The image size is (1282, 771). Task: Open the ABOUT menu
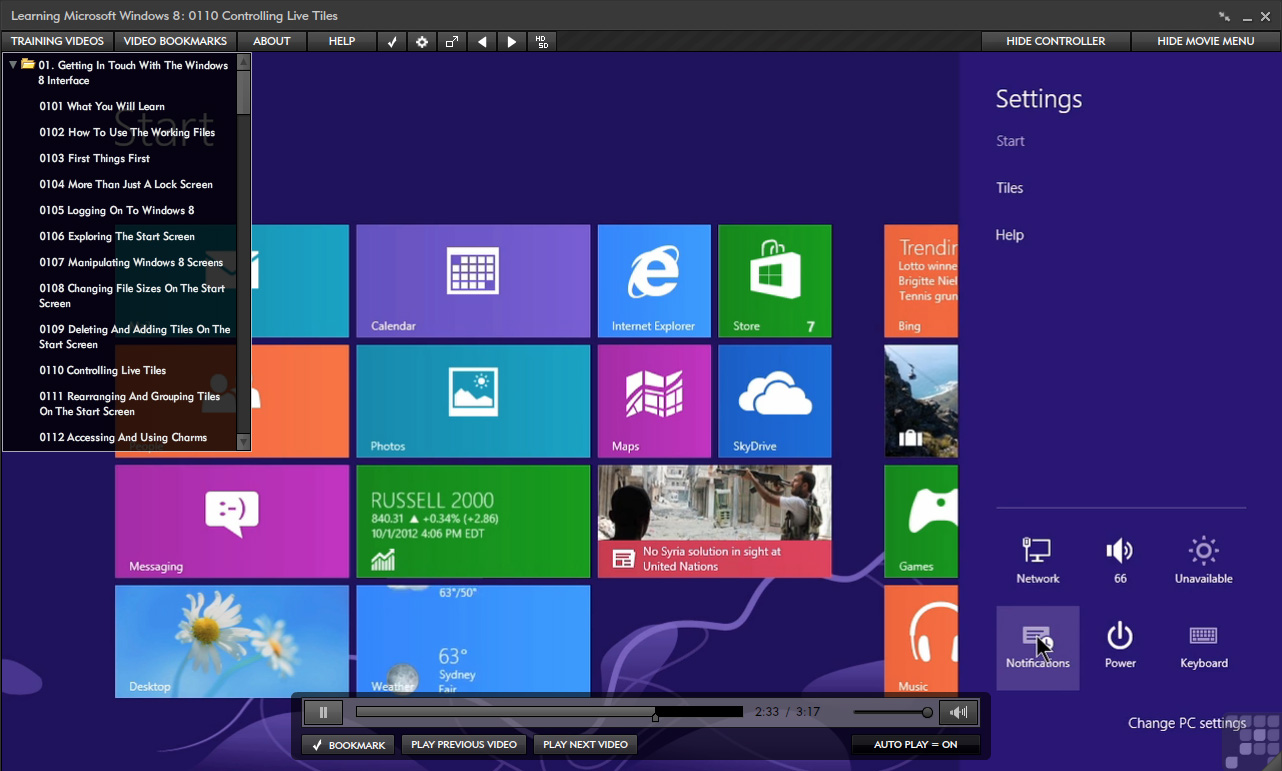272,41
